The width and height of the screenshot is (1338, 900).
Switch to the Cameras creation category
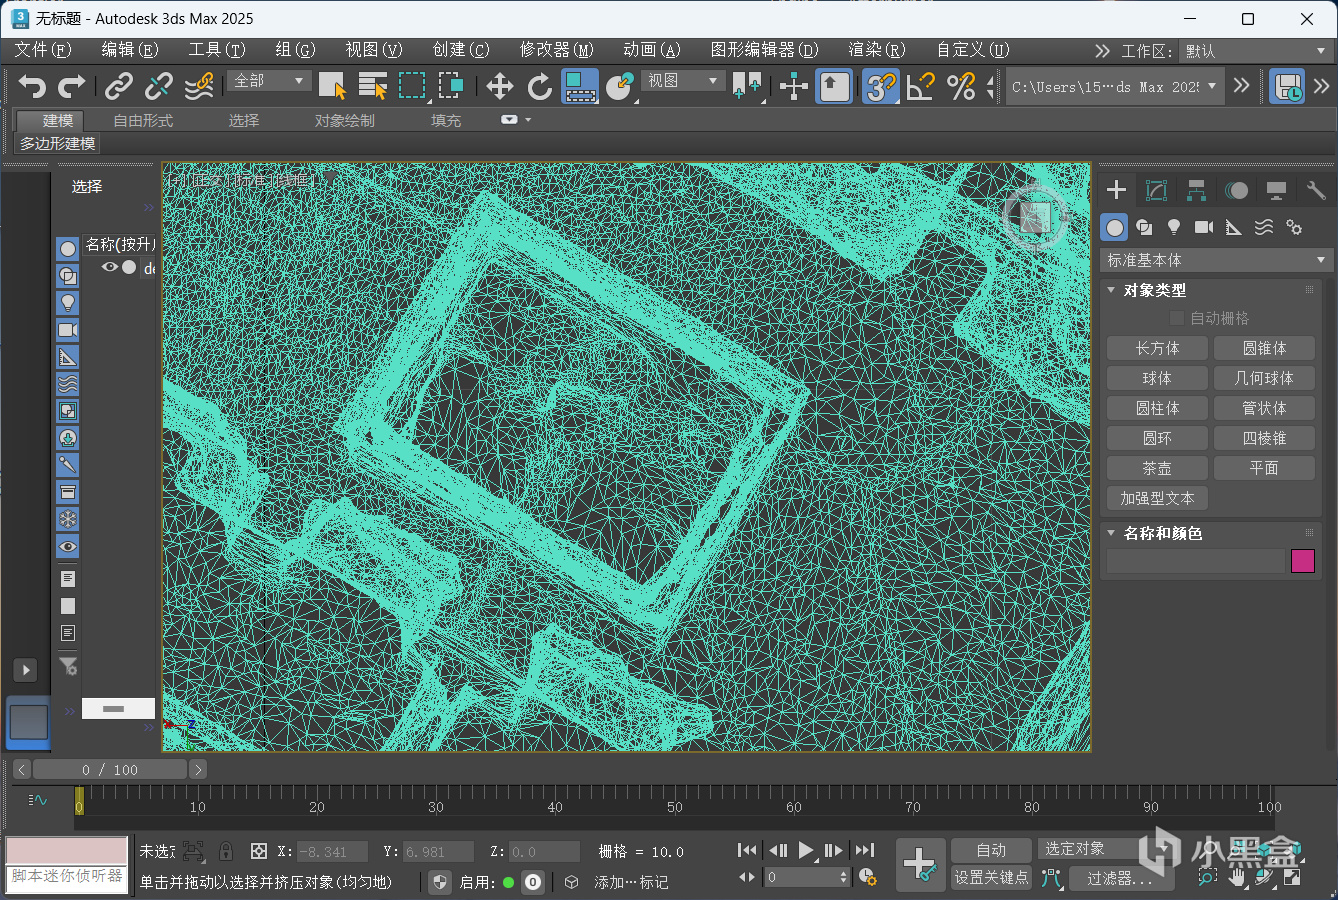[1204, 228]
